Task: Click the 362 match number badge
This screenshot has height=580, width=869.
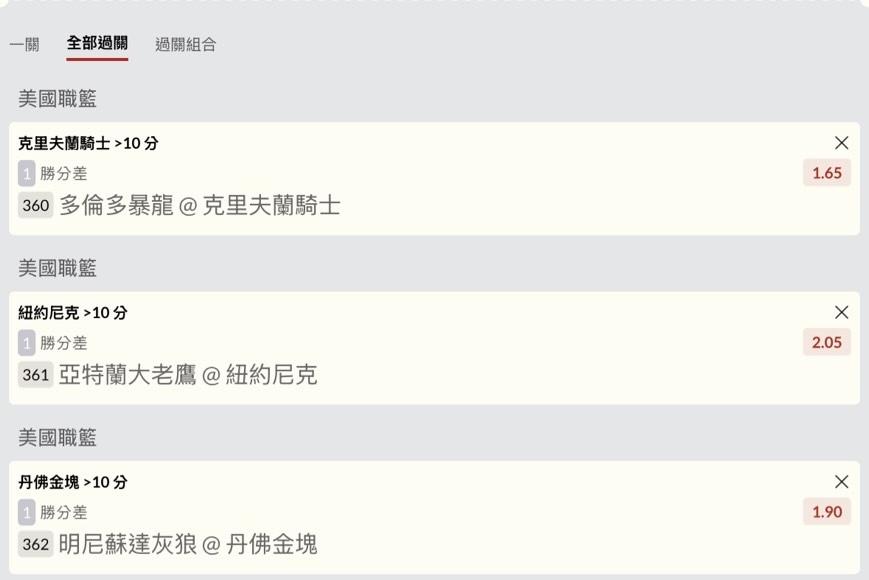Action: point(35,545)
